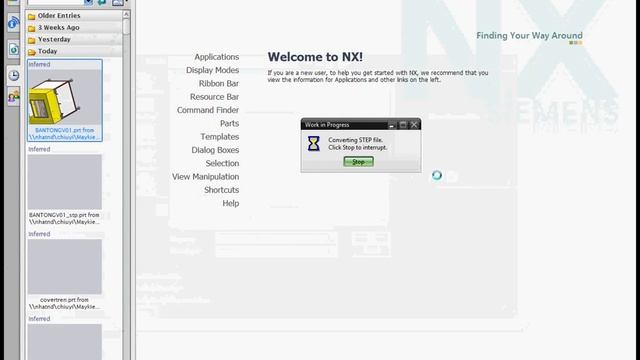Image resolution: width=640 pixels, height=360 pixels.
Task: Open the Command Finder help topic
Action: (208, 110)
